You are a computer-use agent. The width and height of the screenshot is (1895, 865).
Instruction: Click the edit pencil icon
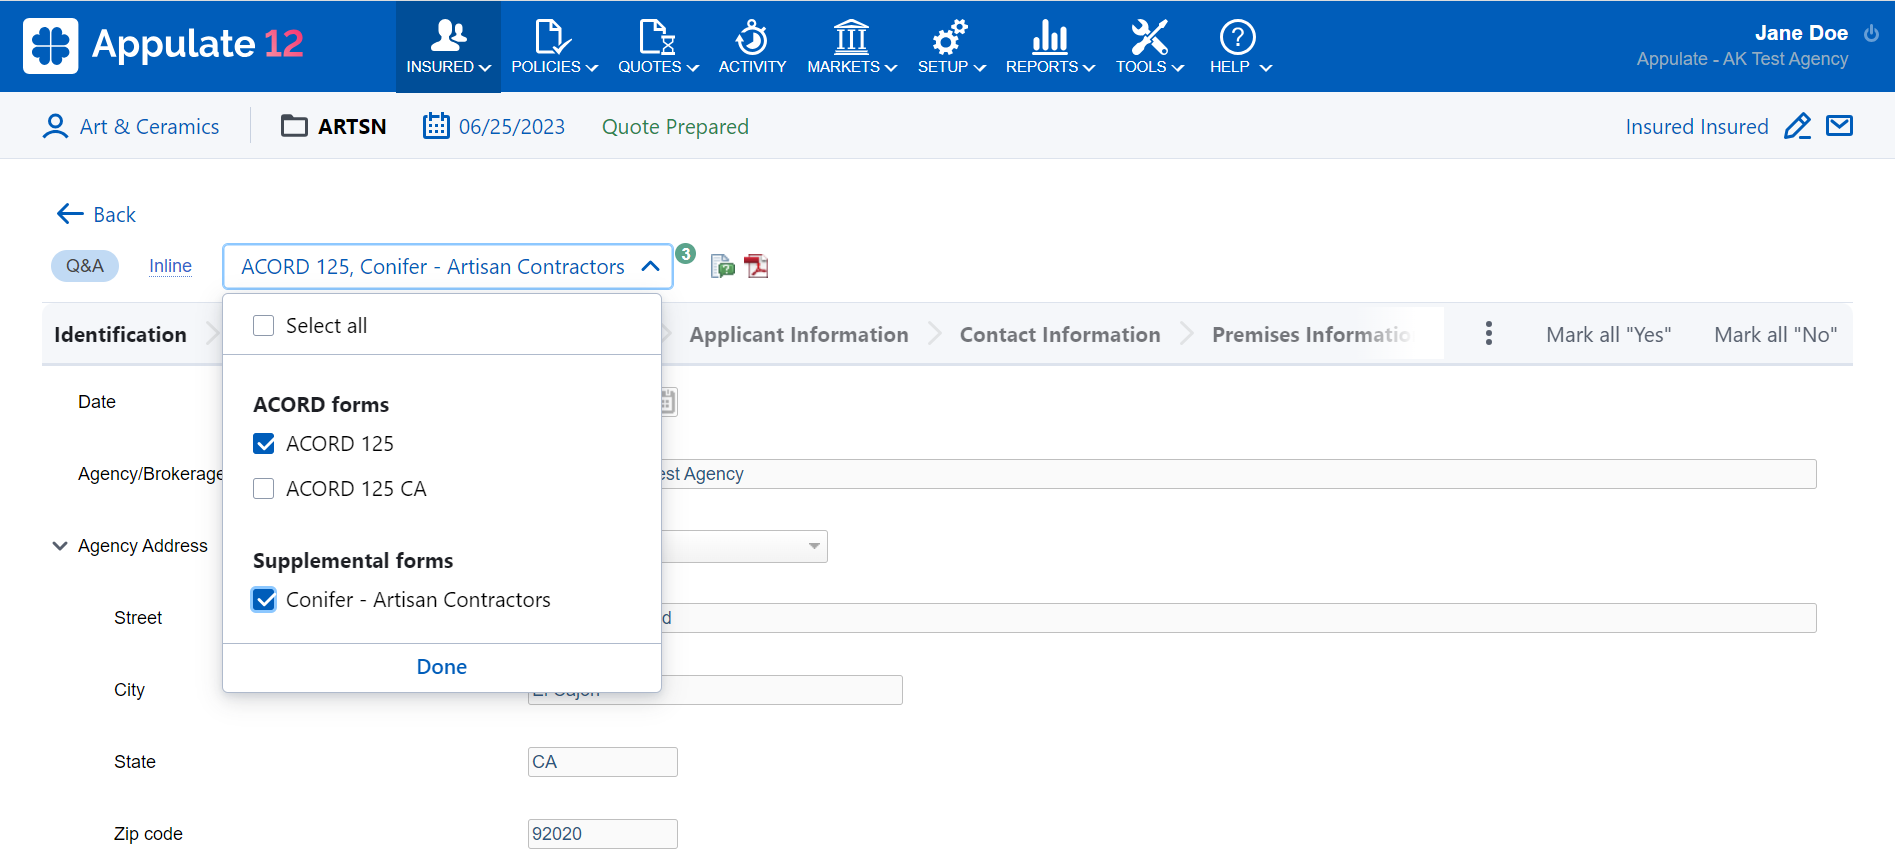[x=1797, y=126]
